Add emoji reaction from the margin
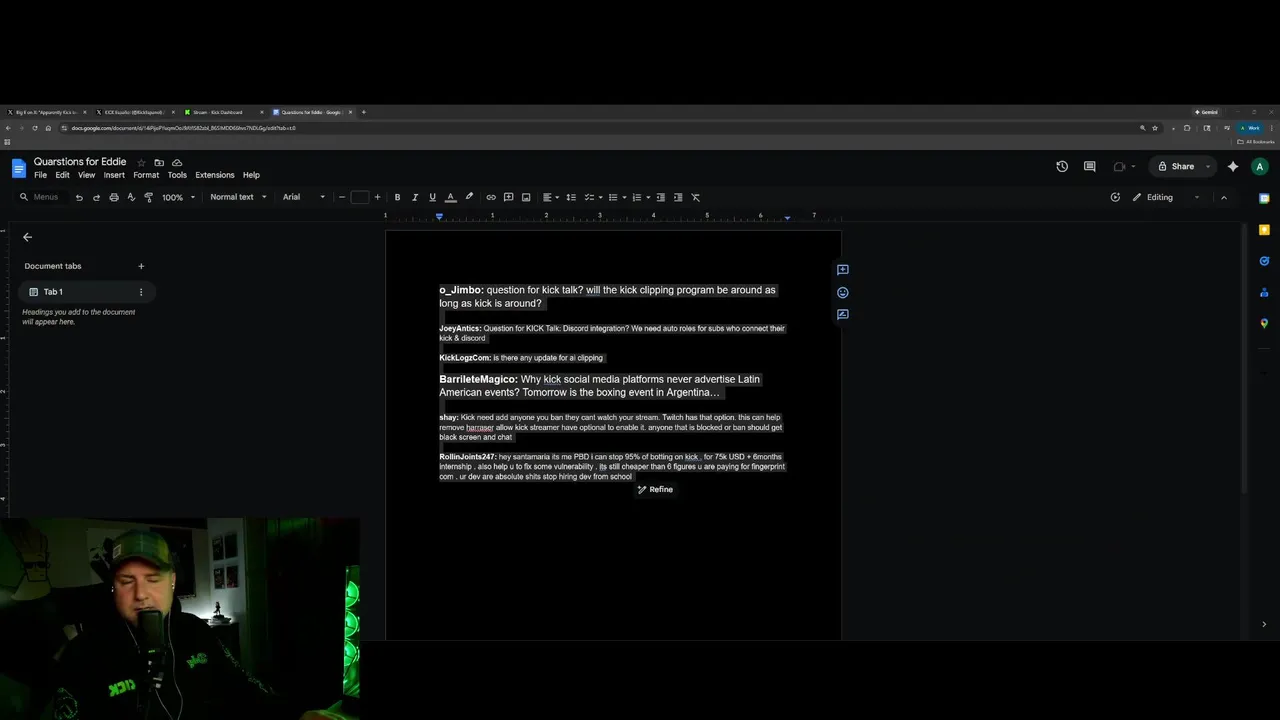The image size is (1280, 720). click(x=843, y=292)
